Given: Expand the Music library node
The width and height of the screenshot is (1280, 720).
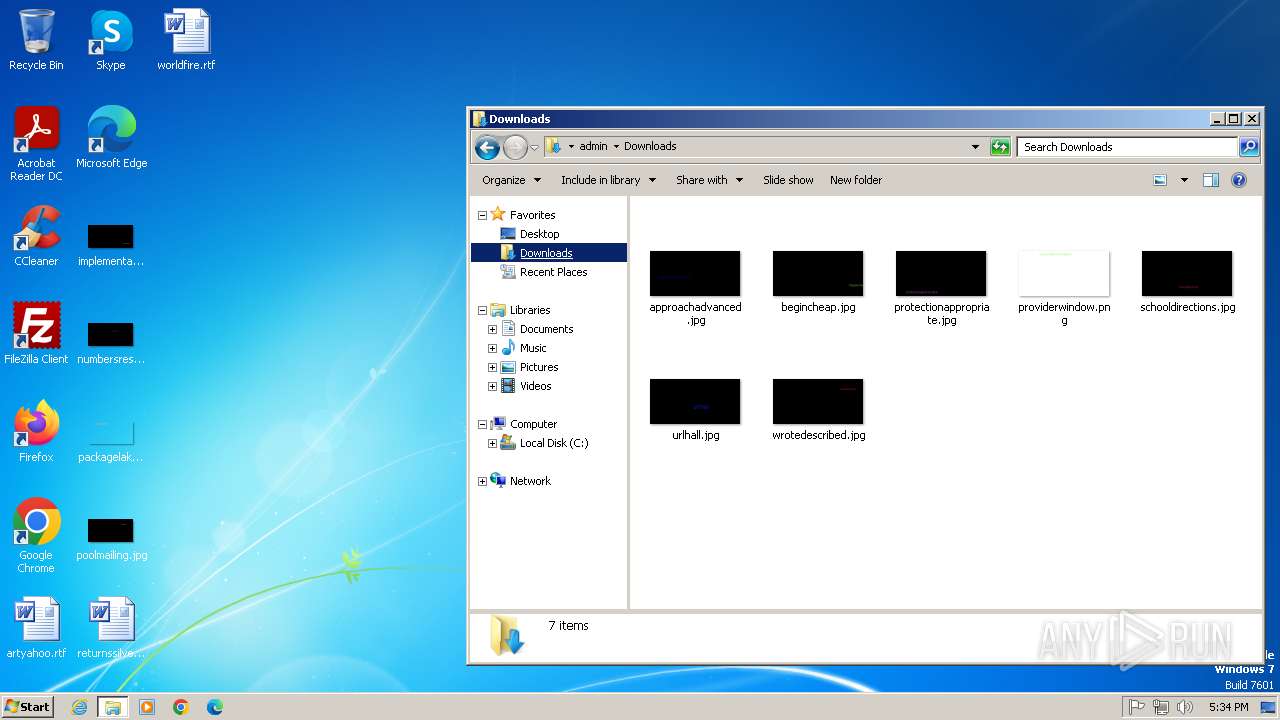Looking at the screenshot, I should tap(492, 348).
